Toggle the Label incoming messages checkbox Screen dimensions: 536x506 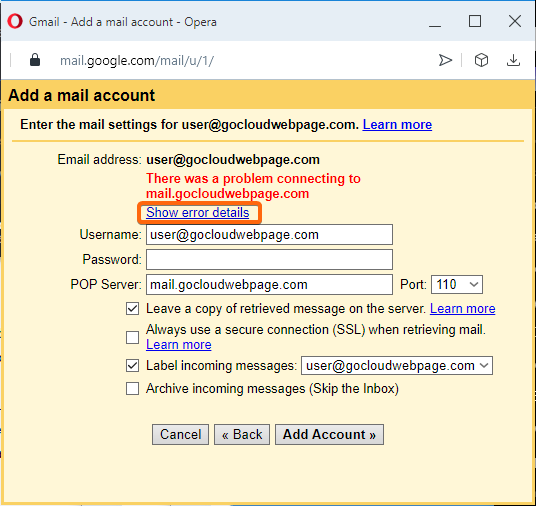132,365
